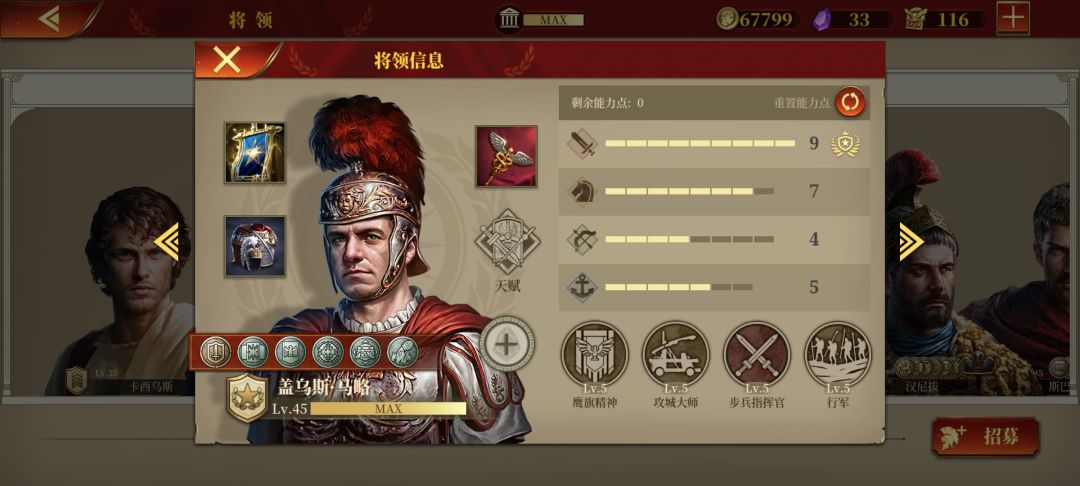
Task: Click the 招募 recruit button
Action: coord(986,436)
